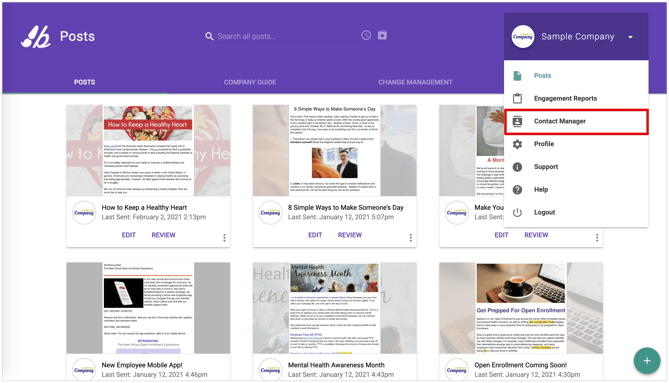Image resolution: width=669 pixels, height=383 pixels.
Task: Click the Support info icon
Action: point(517,167)
